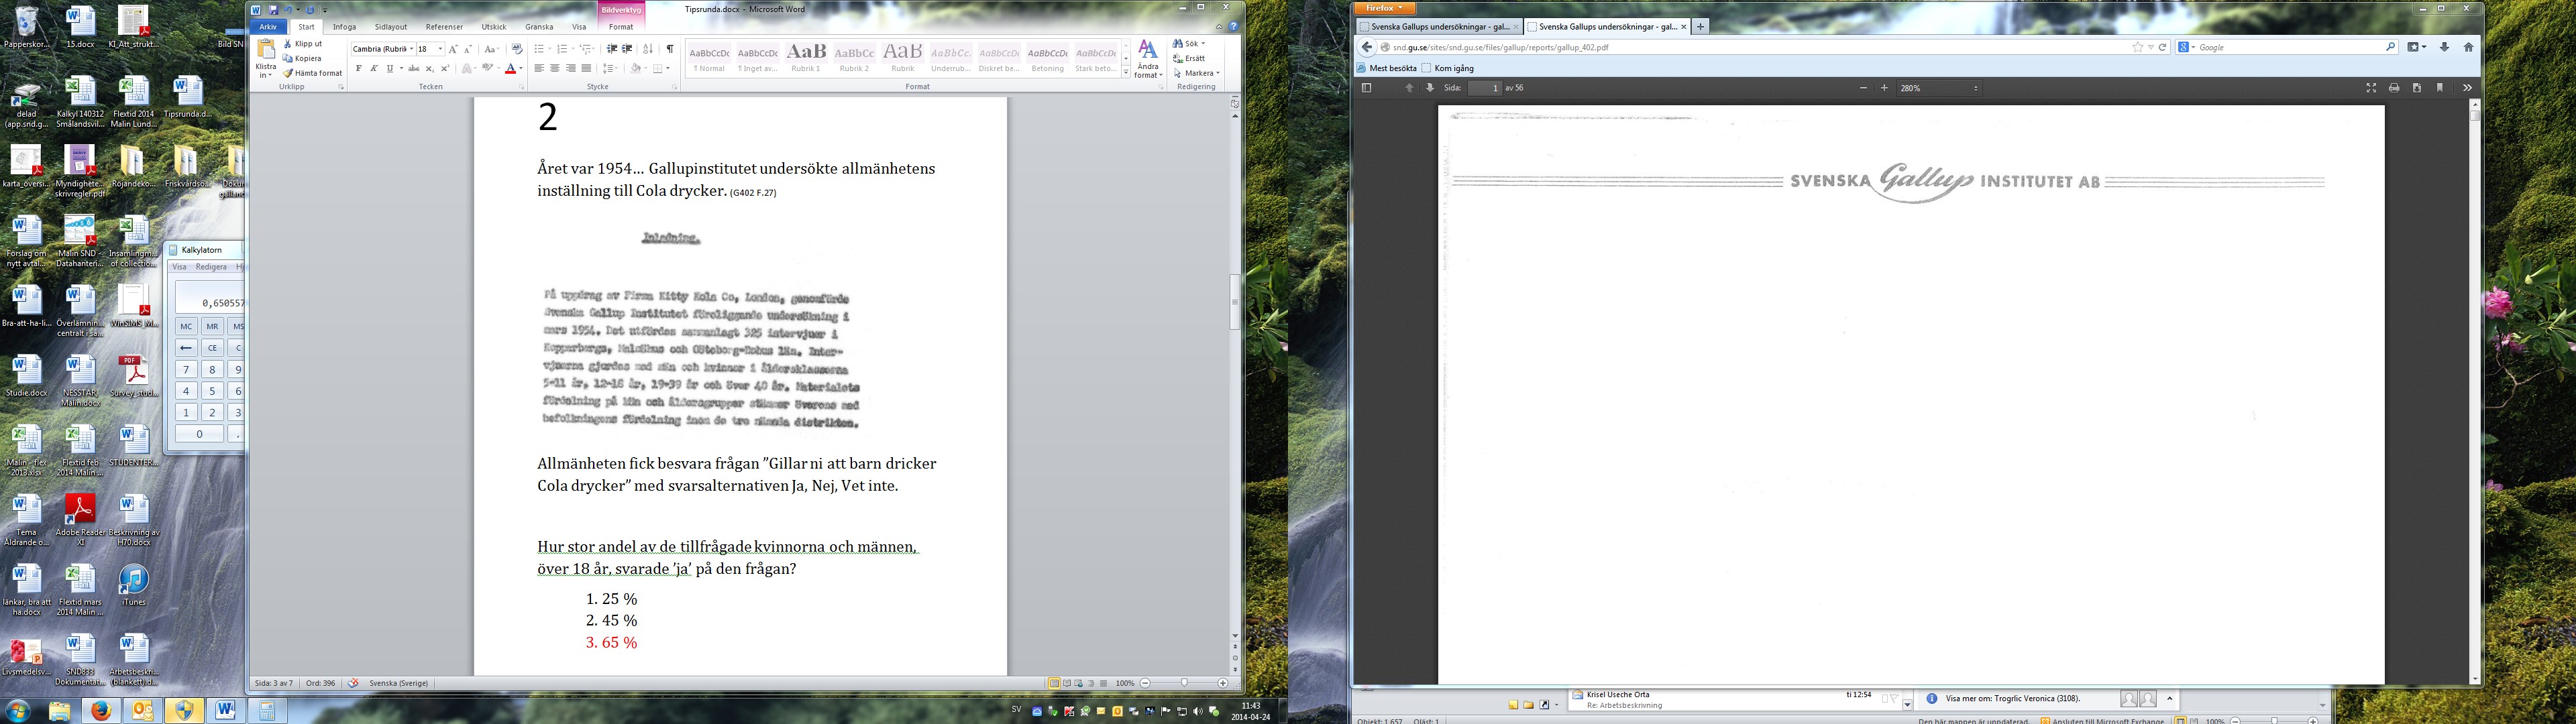Zoom out in the PDF viewer

pos(1863,88)
